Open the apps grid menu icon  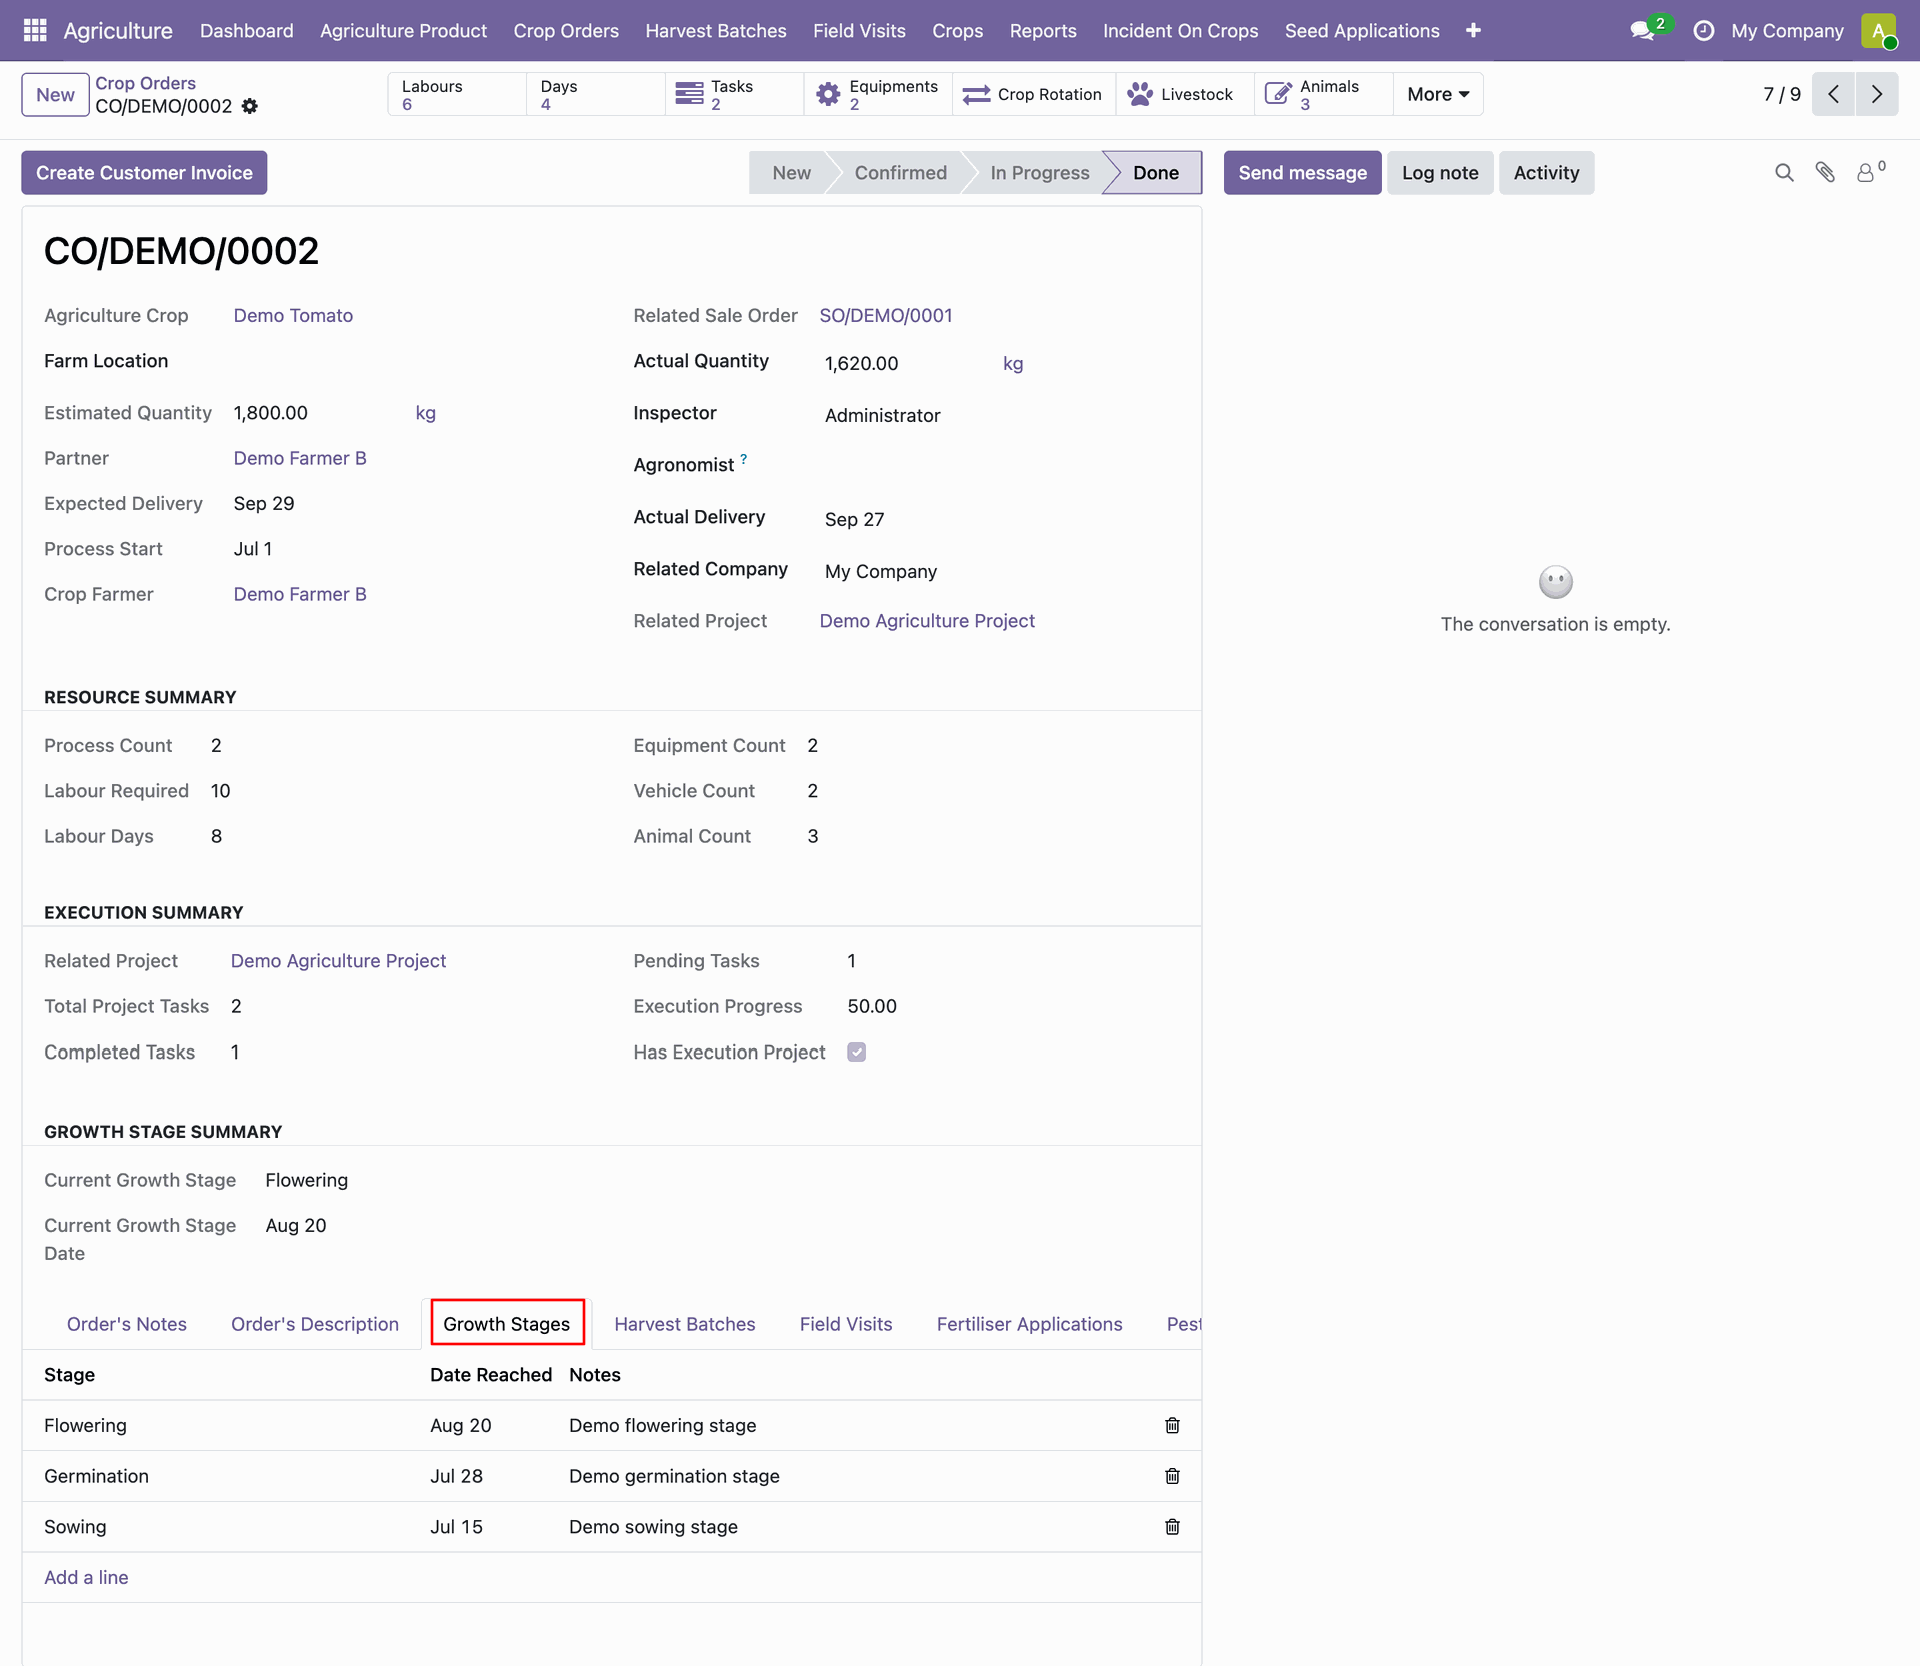pyautogui.click(x=35, y=30)
